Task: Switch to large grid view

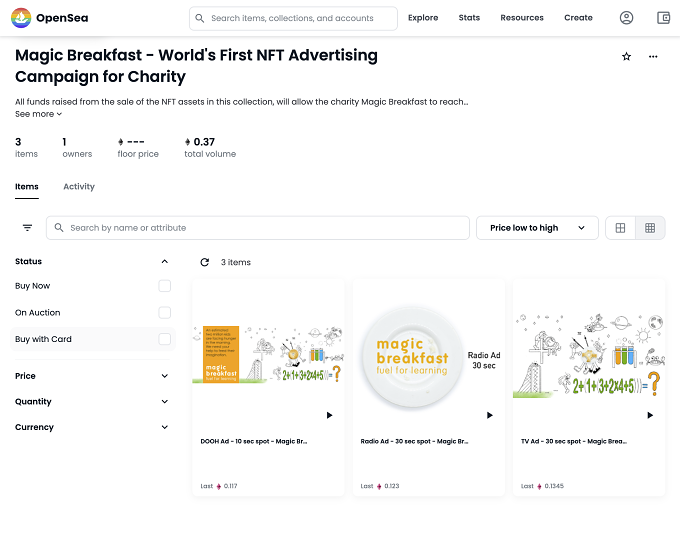Action: point(620,228)
